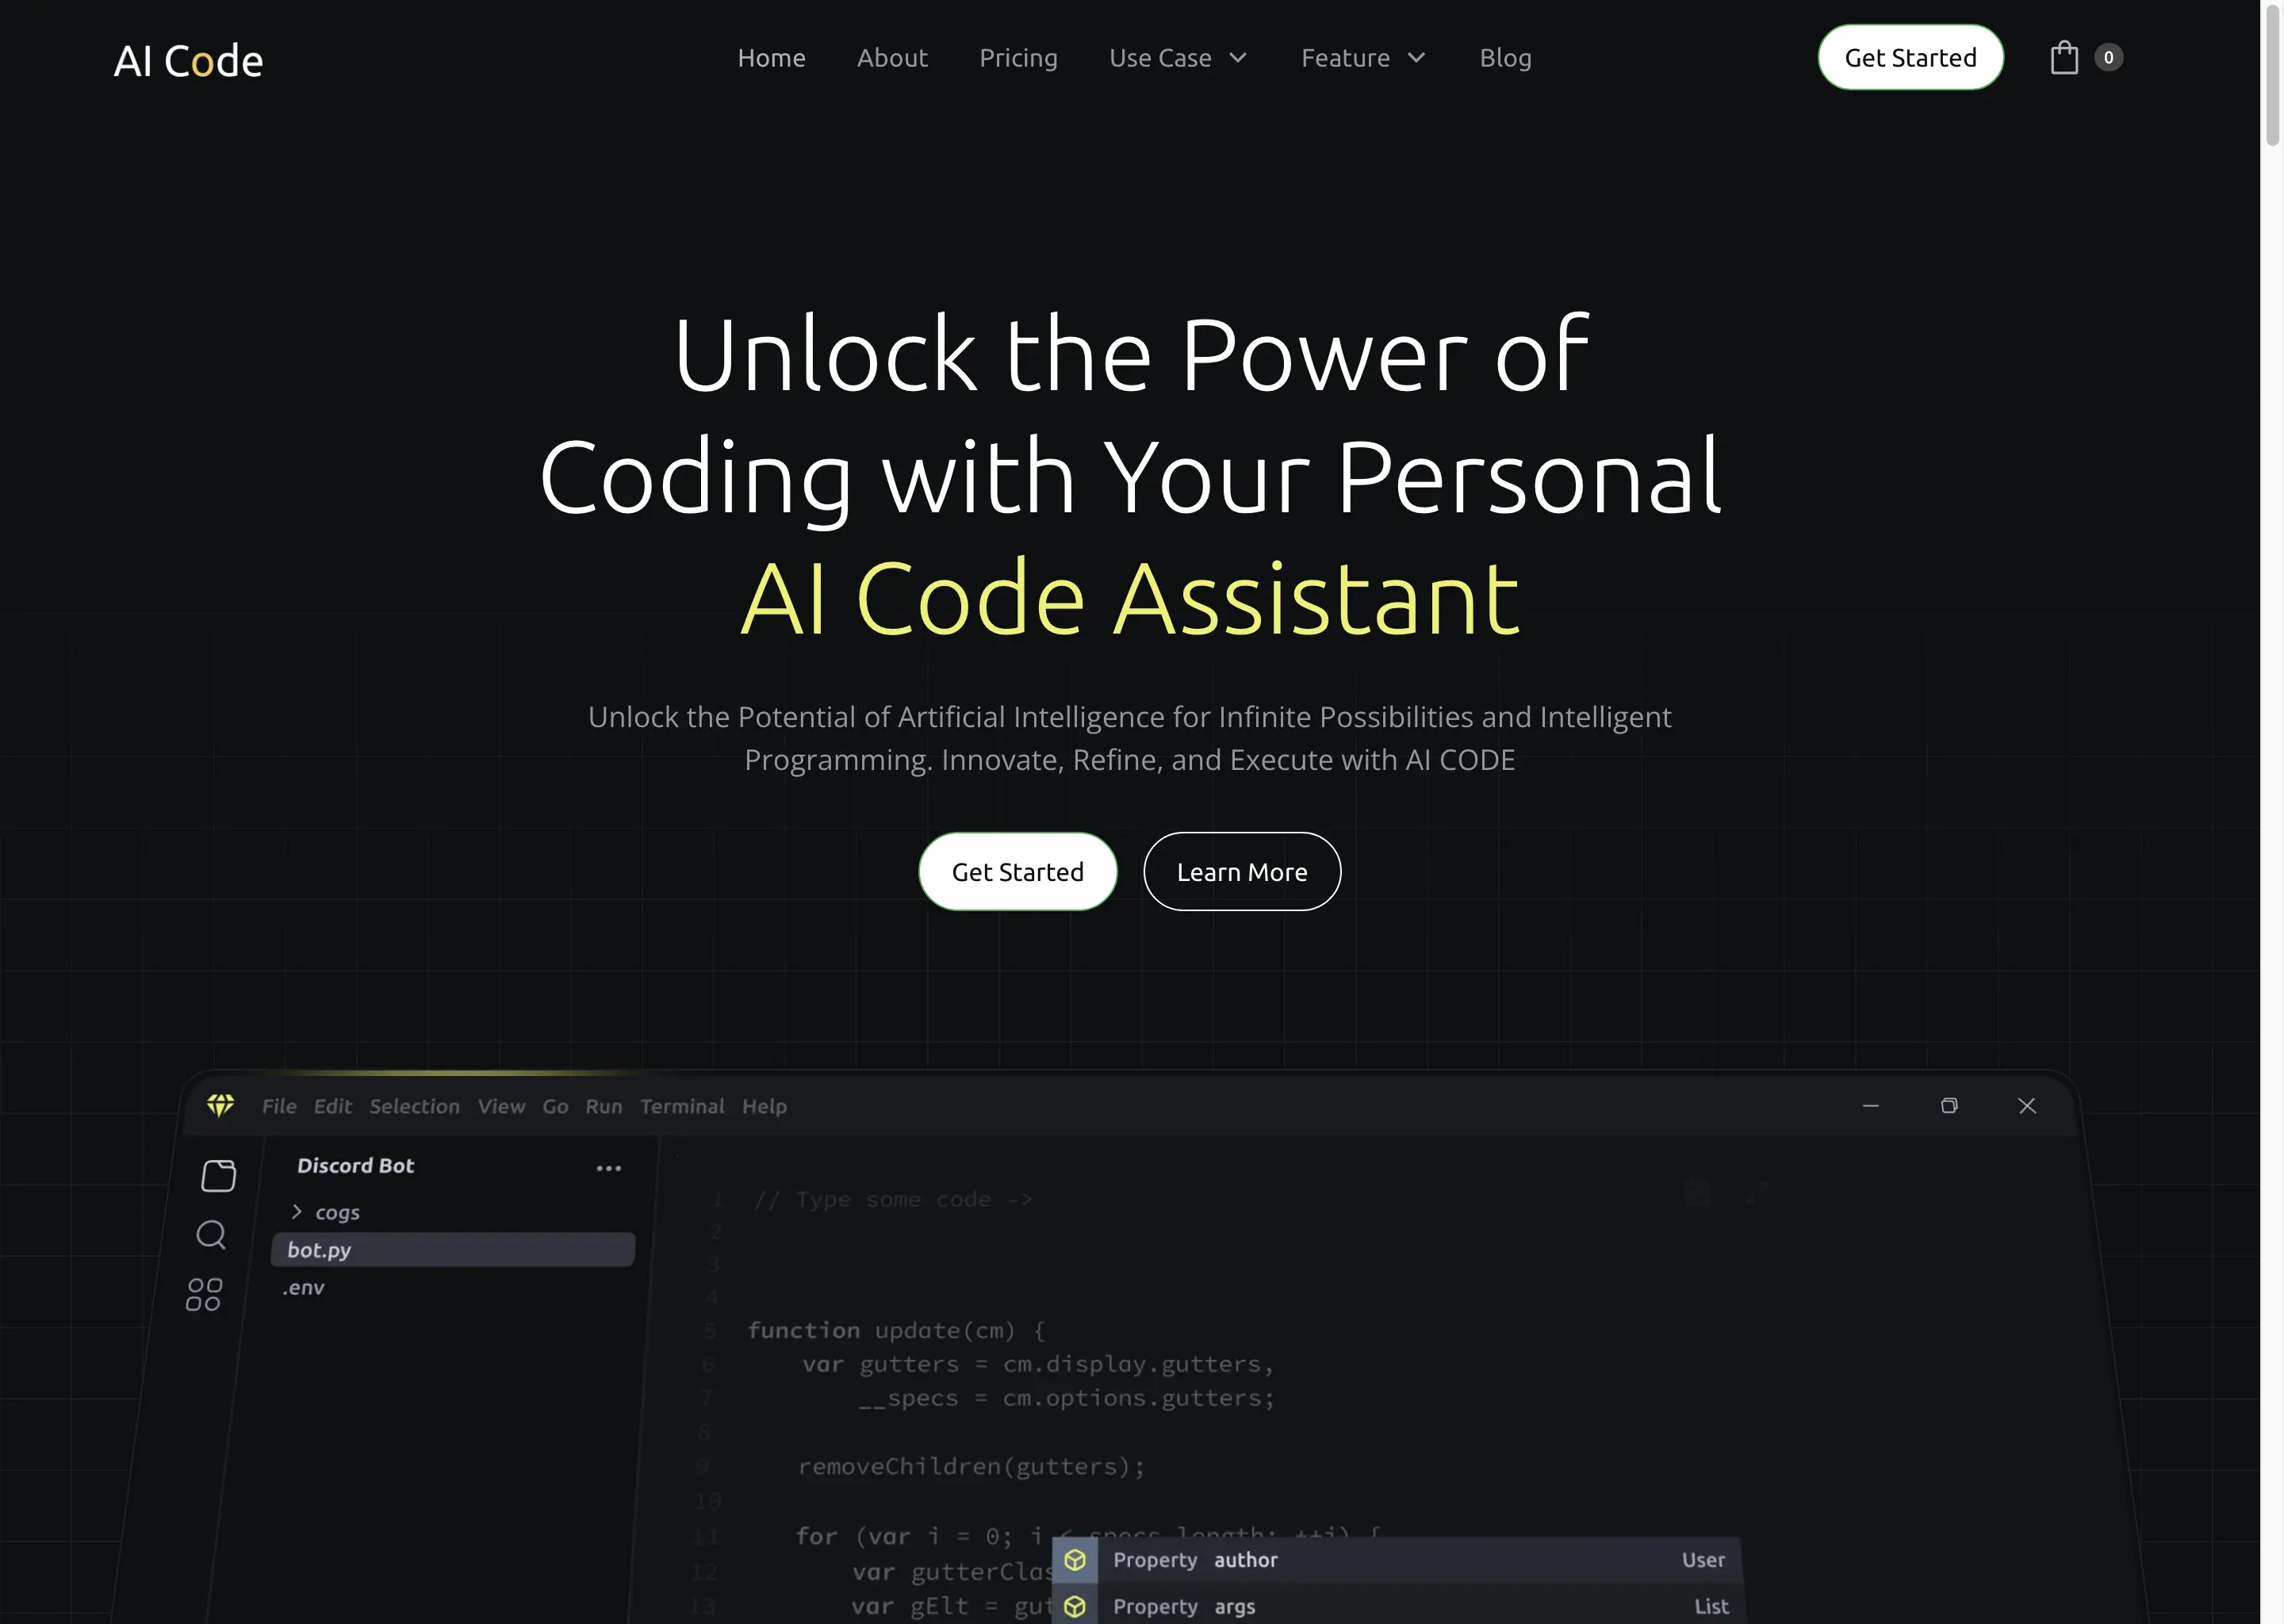Open the Blog page
Image resolution: width=2284 pixels, height=1624 pixels.
(x=1506, y=57)
